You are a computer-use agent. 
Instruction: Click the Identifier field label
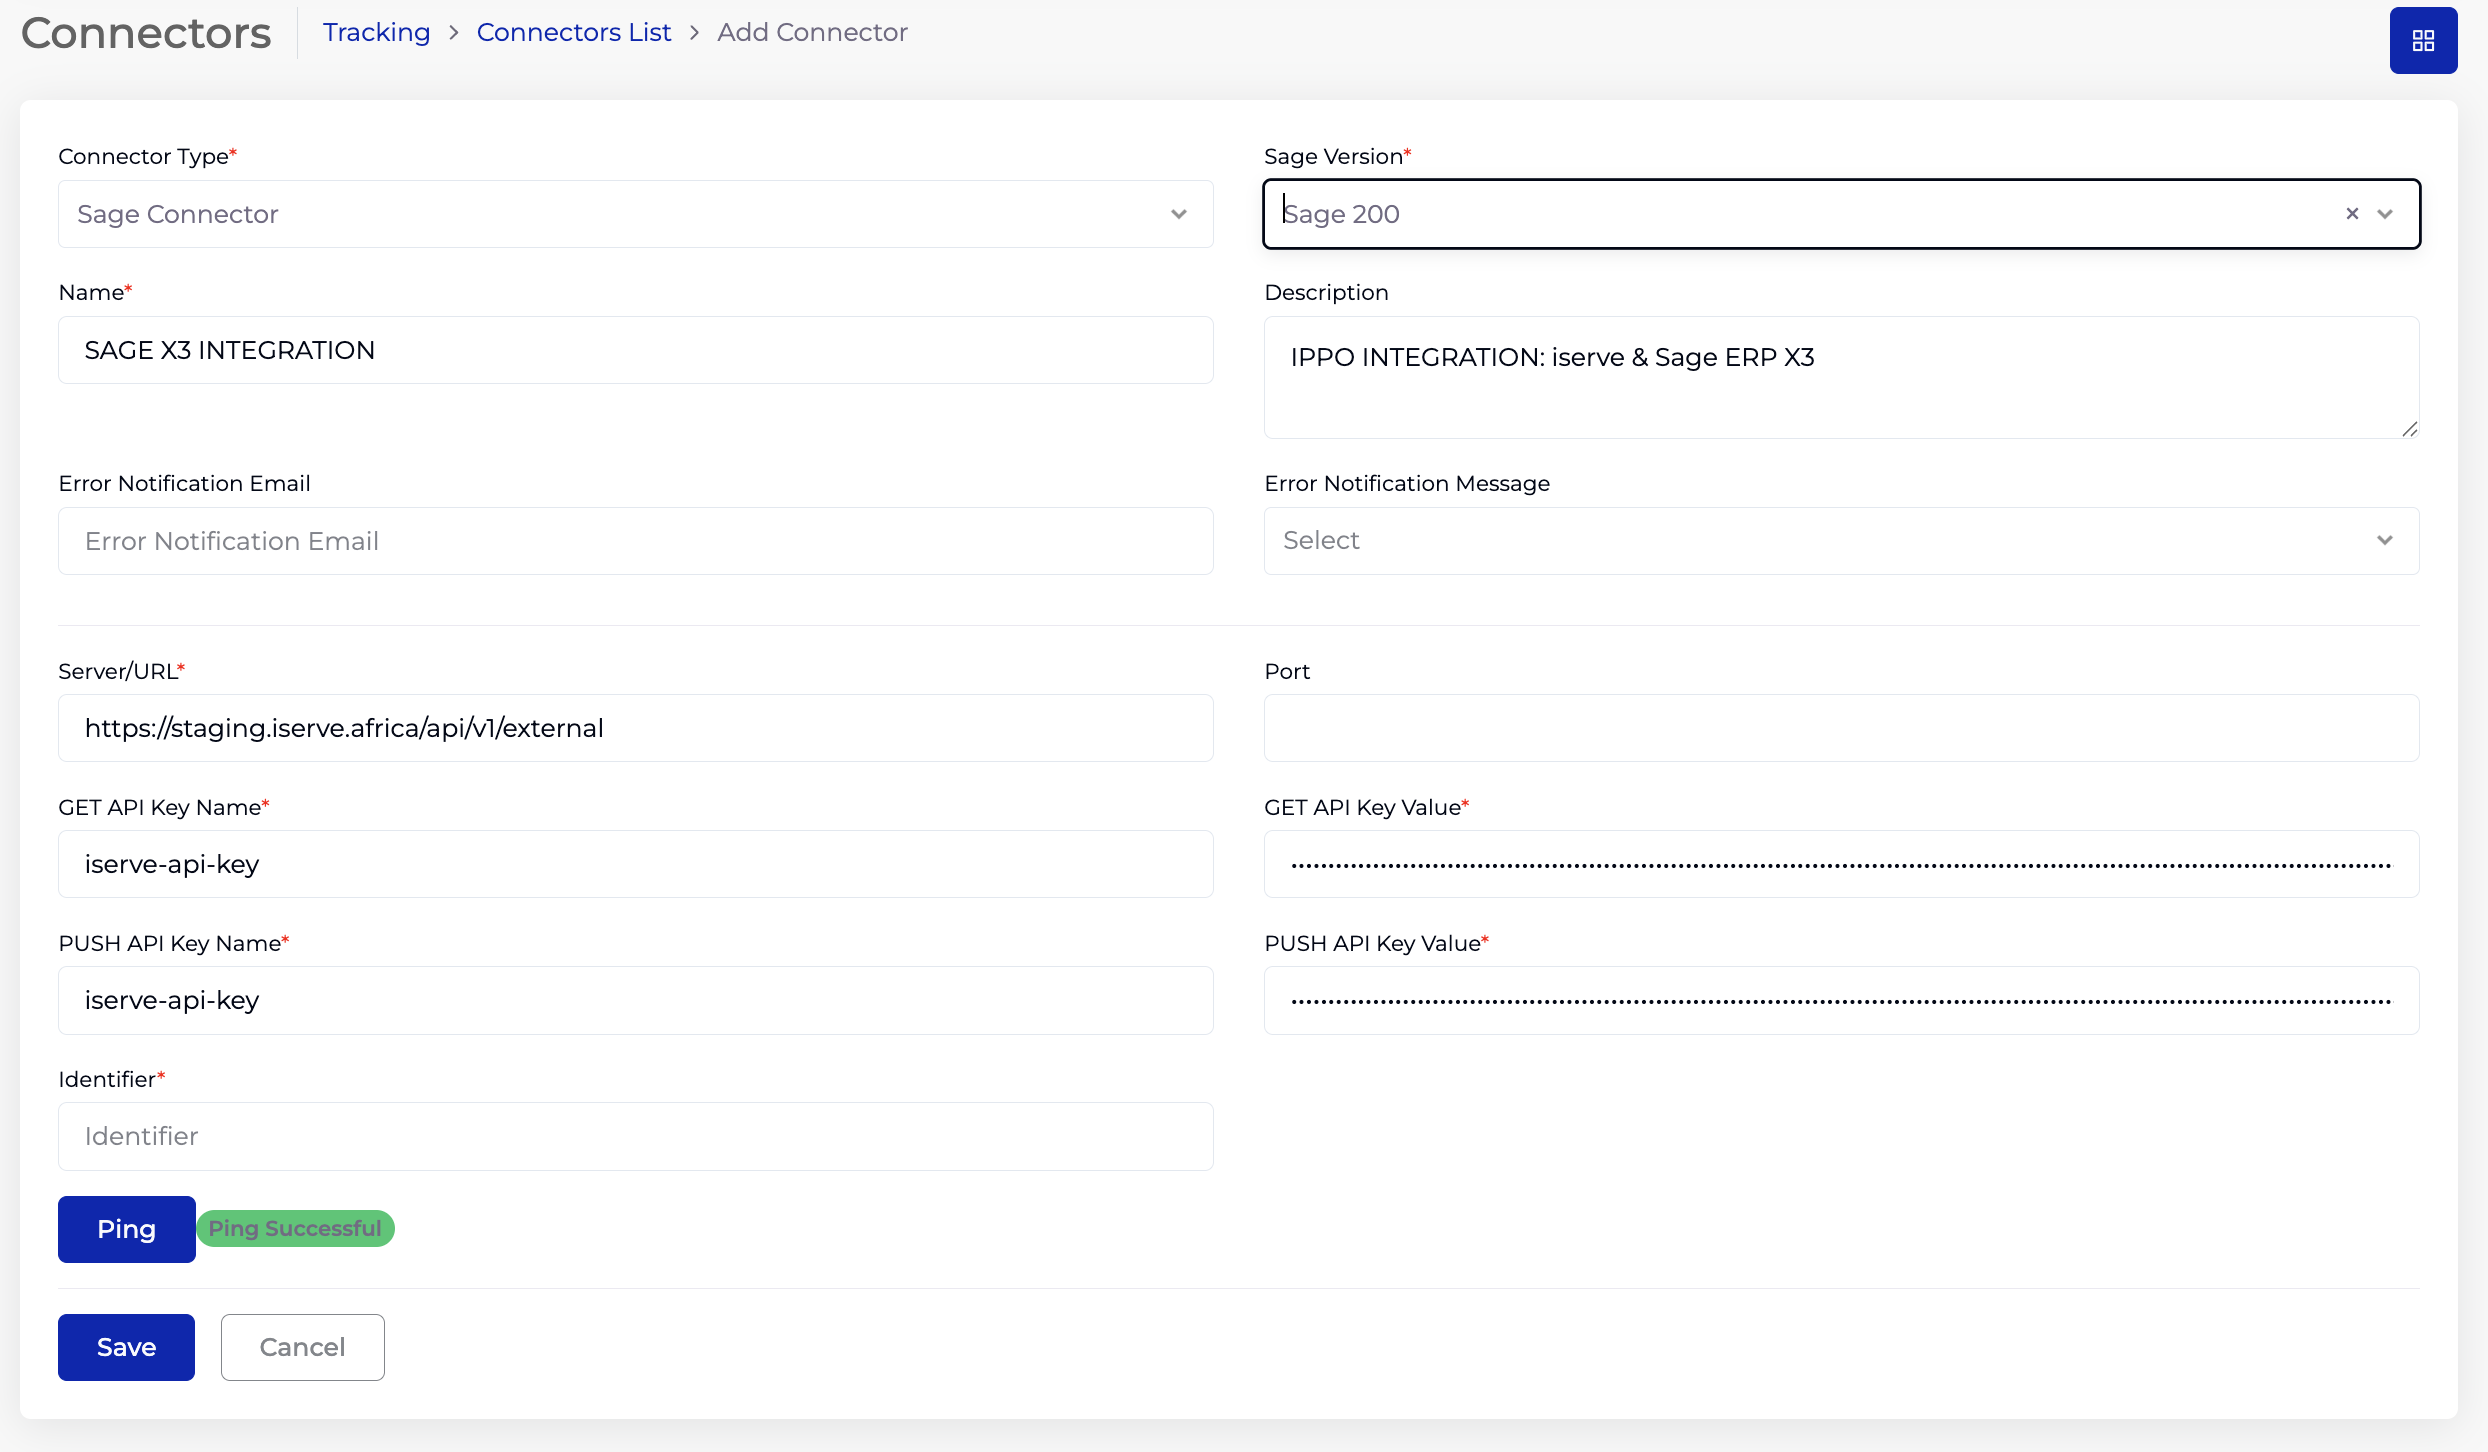click(x=111, y=1079)
